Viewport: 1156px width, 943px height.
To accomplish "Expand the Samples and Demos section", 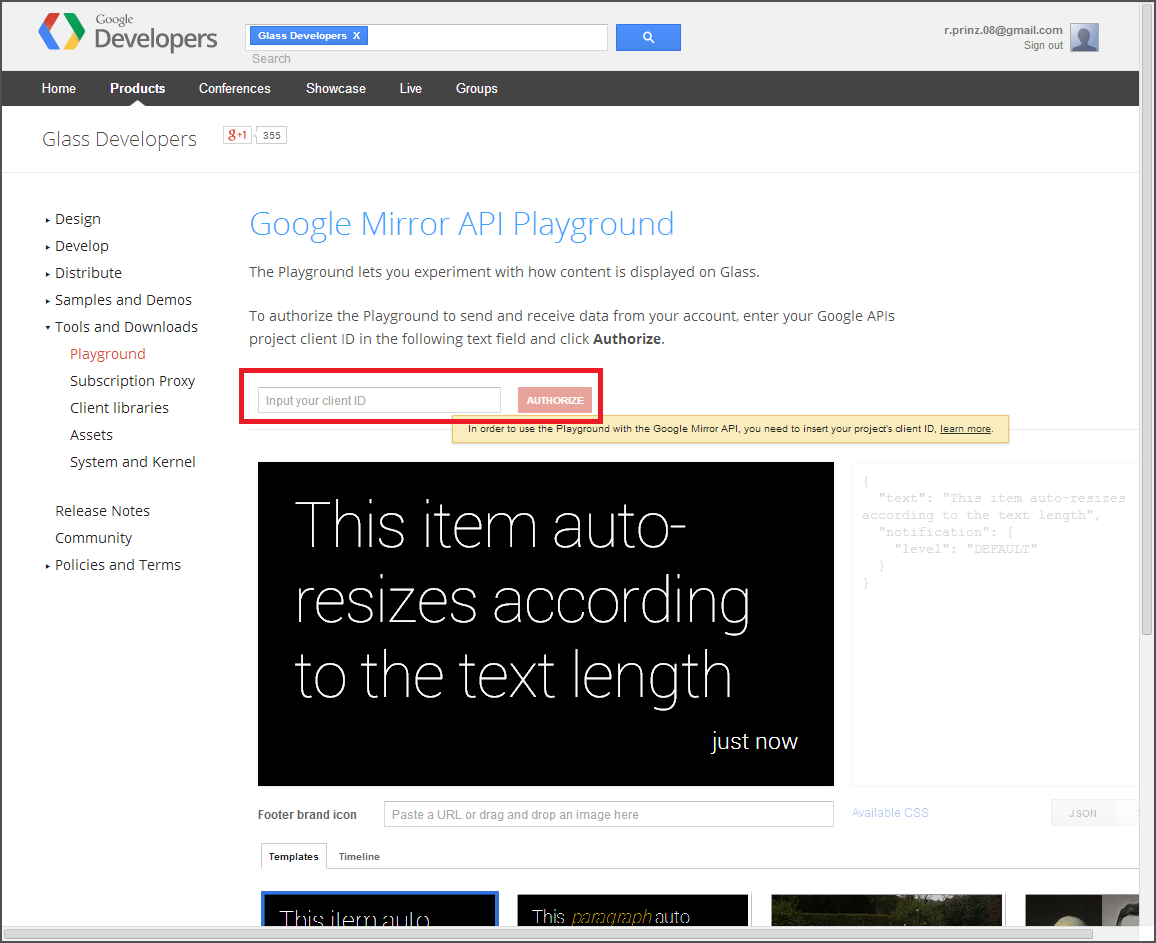I will click(x=123, y=300).
